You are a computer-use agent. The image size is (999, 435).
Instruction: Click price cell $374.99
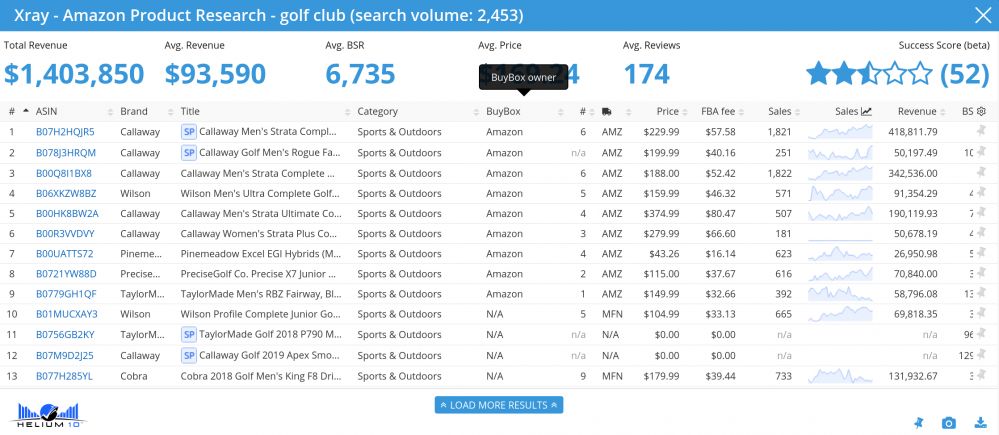pyautogui.click(x=661, y=213)
